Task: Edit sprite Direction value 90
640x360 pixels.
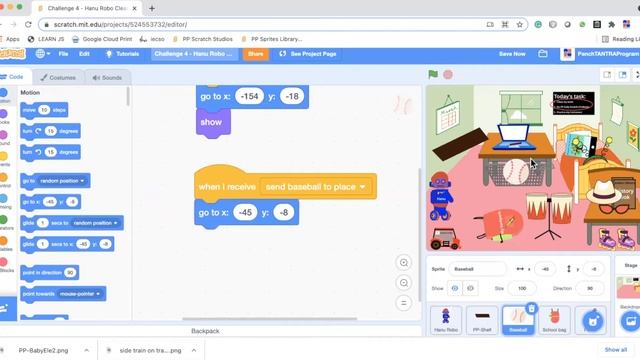Action: [589, 288]
